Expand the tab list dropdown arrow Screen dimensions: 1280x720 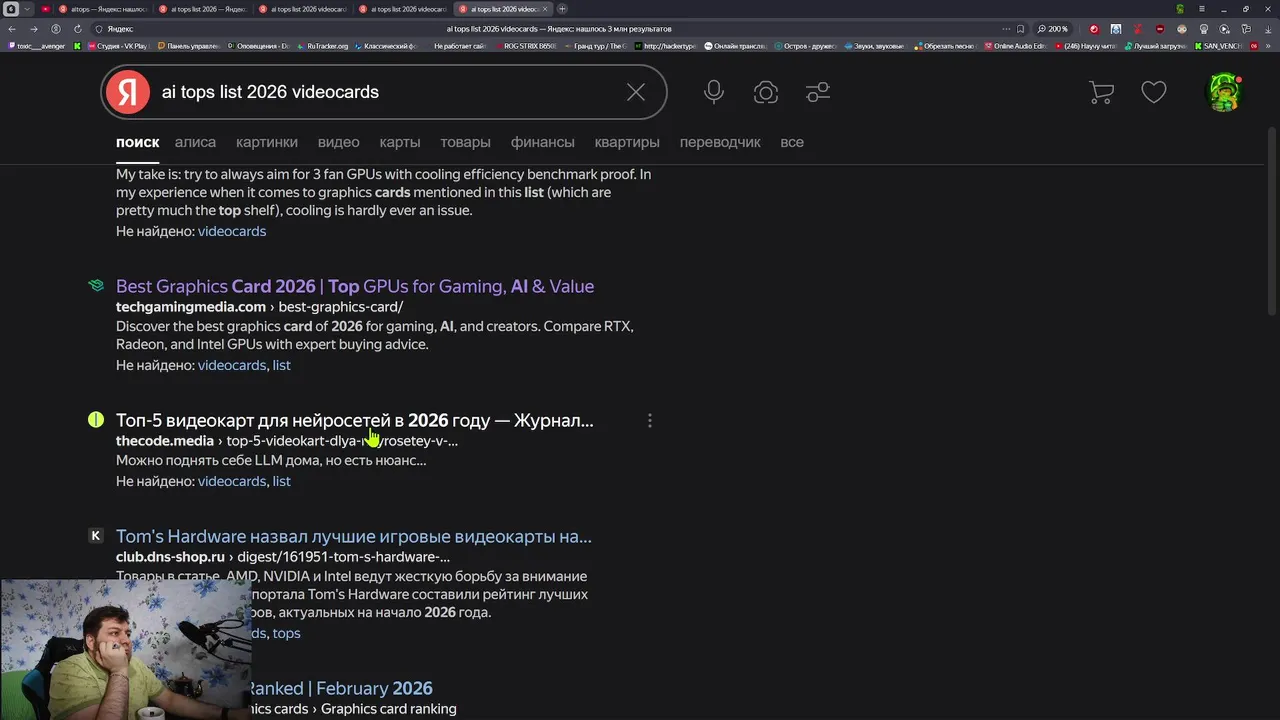pos(27,9)
